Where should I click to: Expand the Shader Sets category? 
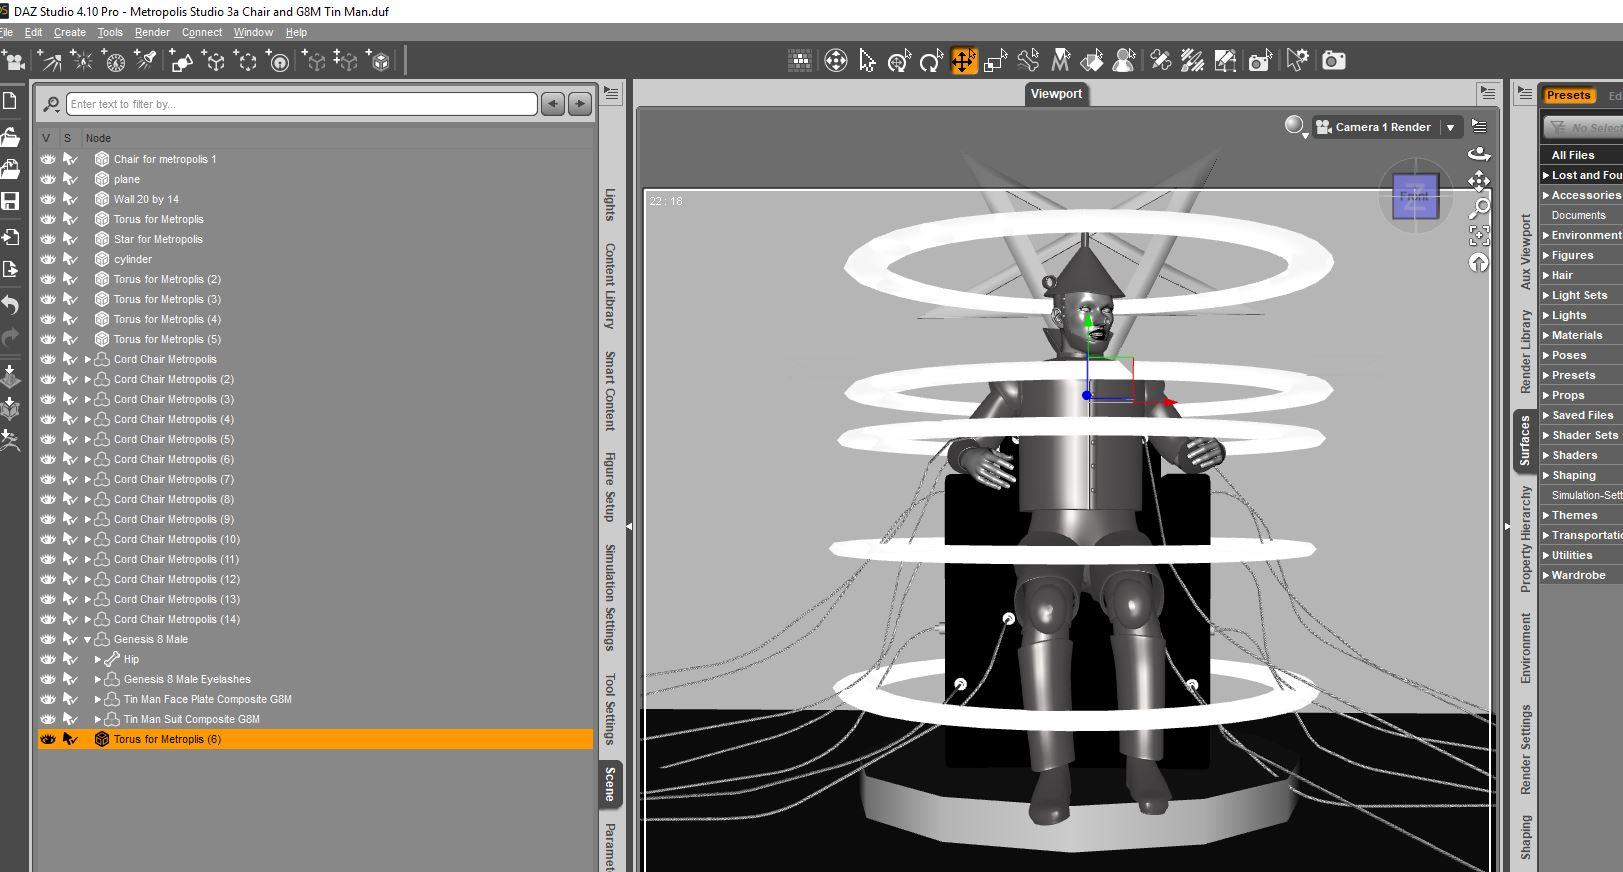(1546, 435)
